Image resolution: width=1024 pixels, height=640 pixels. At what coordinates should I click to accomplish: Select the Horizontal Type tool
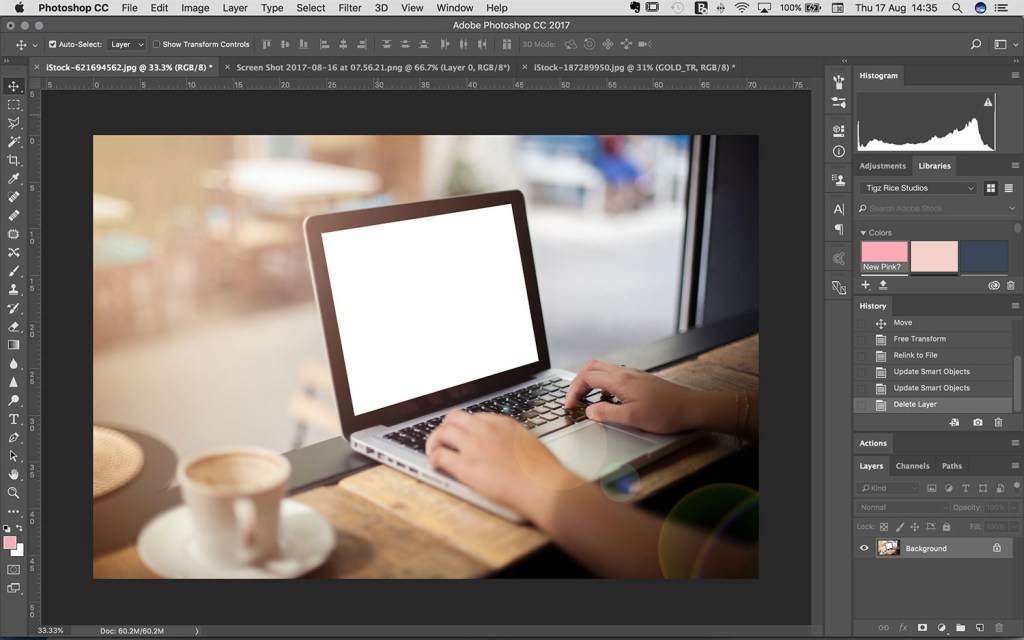tap(14, 419)
